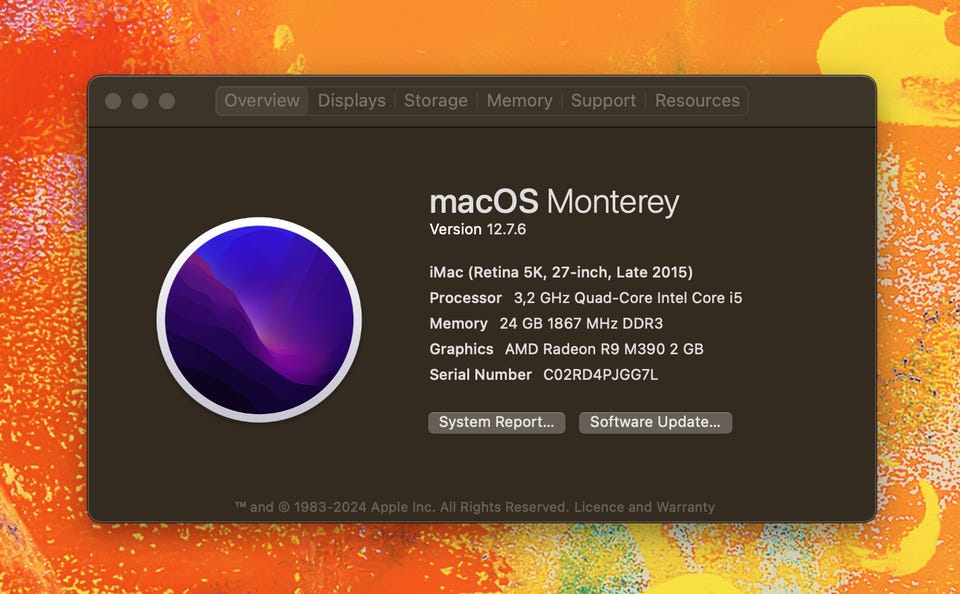Click the Graphics label
The width and height of the screenshot is (960, 594).
[461, 350]
